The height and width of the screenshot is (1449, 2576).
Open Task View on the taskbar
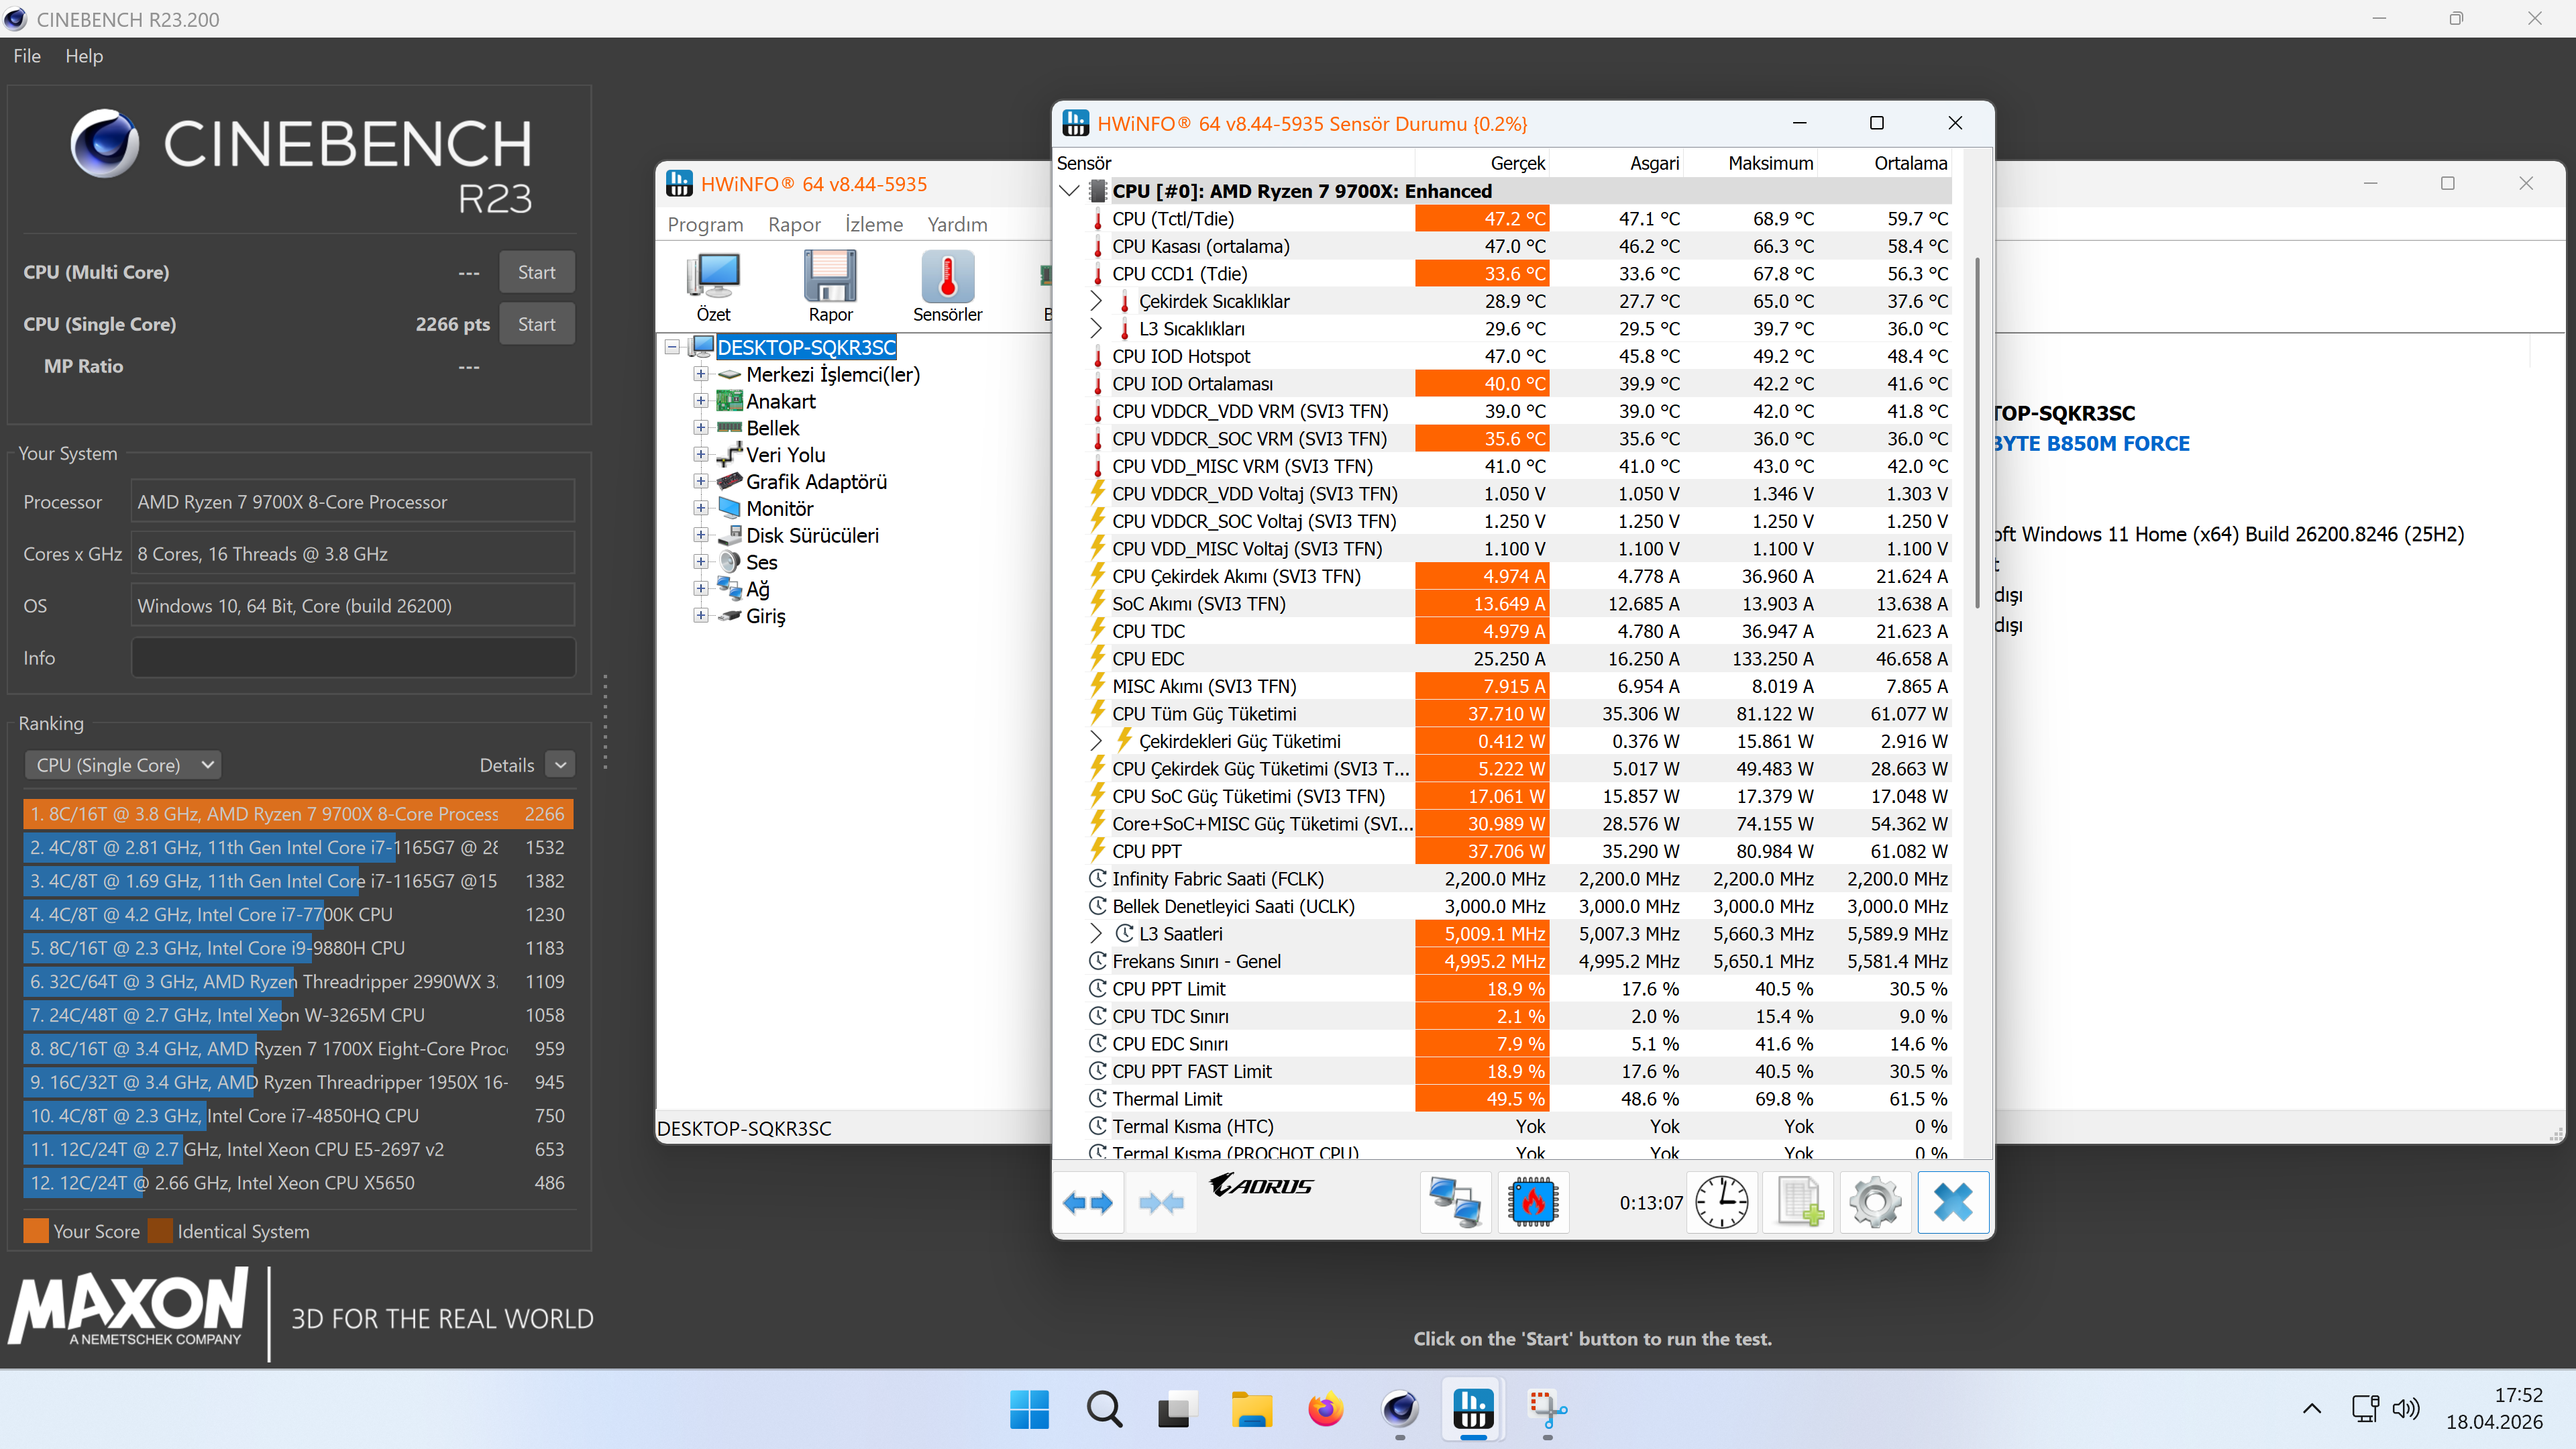coord(1178,1410)
